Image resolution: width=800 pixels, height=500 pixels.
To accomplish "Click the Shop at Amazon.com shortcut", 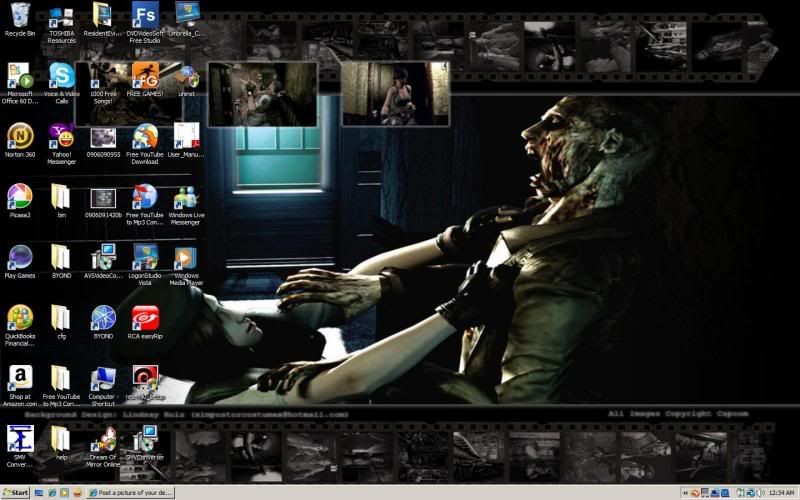I will [20, 386].
